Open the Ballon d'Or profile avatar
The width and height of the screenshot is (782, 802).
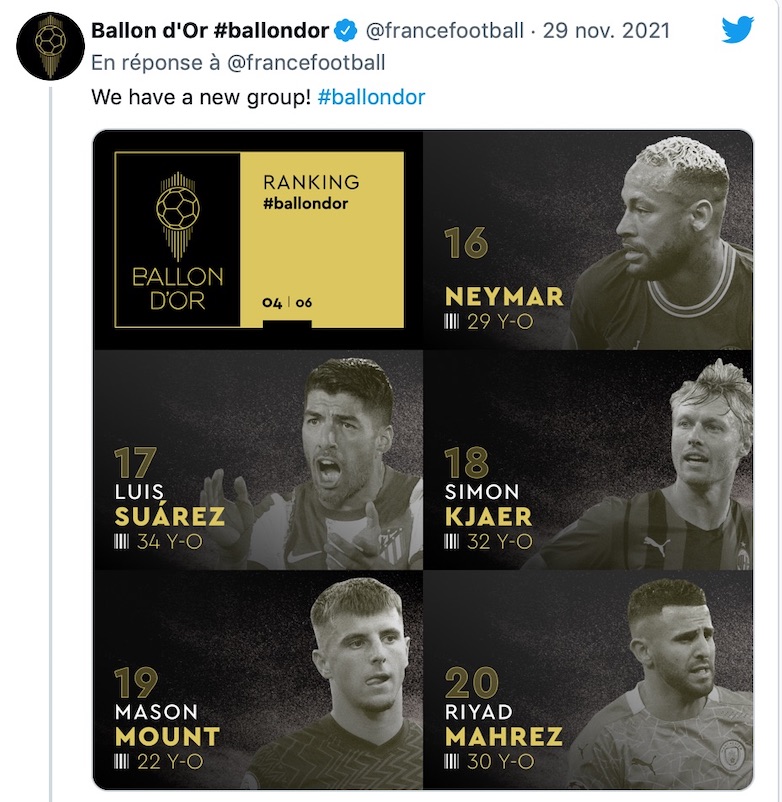pos(50,47)
